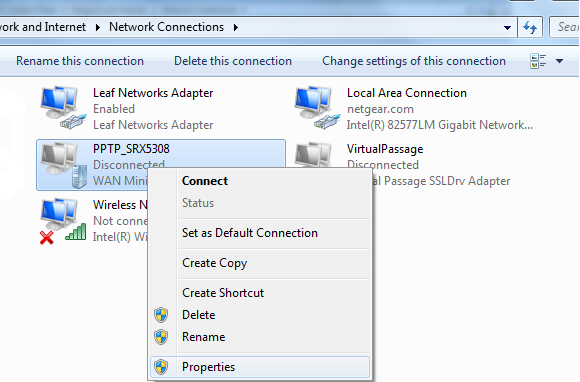Click the Enabled status under Leaf Networks

coord(114,109)
